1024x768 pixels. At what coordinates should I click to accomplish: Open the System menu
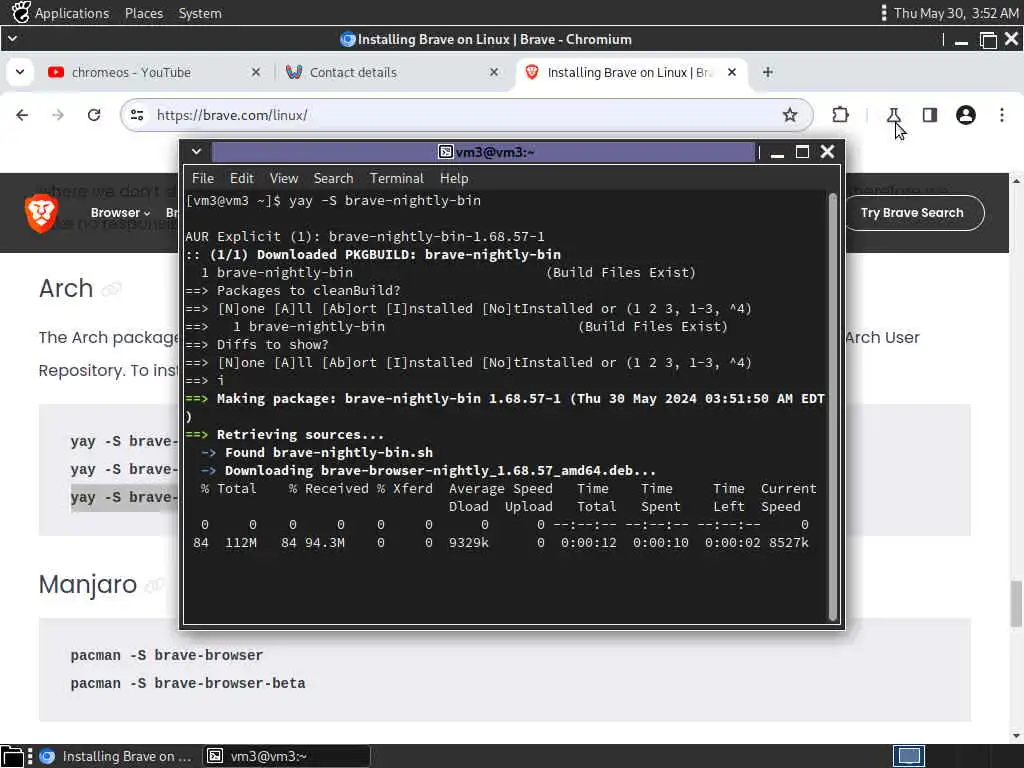[200, 13]
